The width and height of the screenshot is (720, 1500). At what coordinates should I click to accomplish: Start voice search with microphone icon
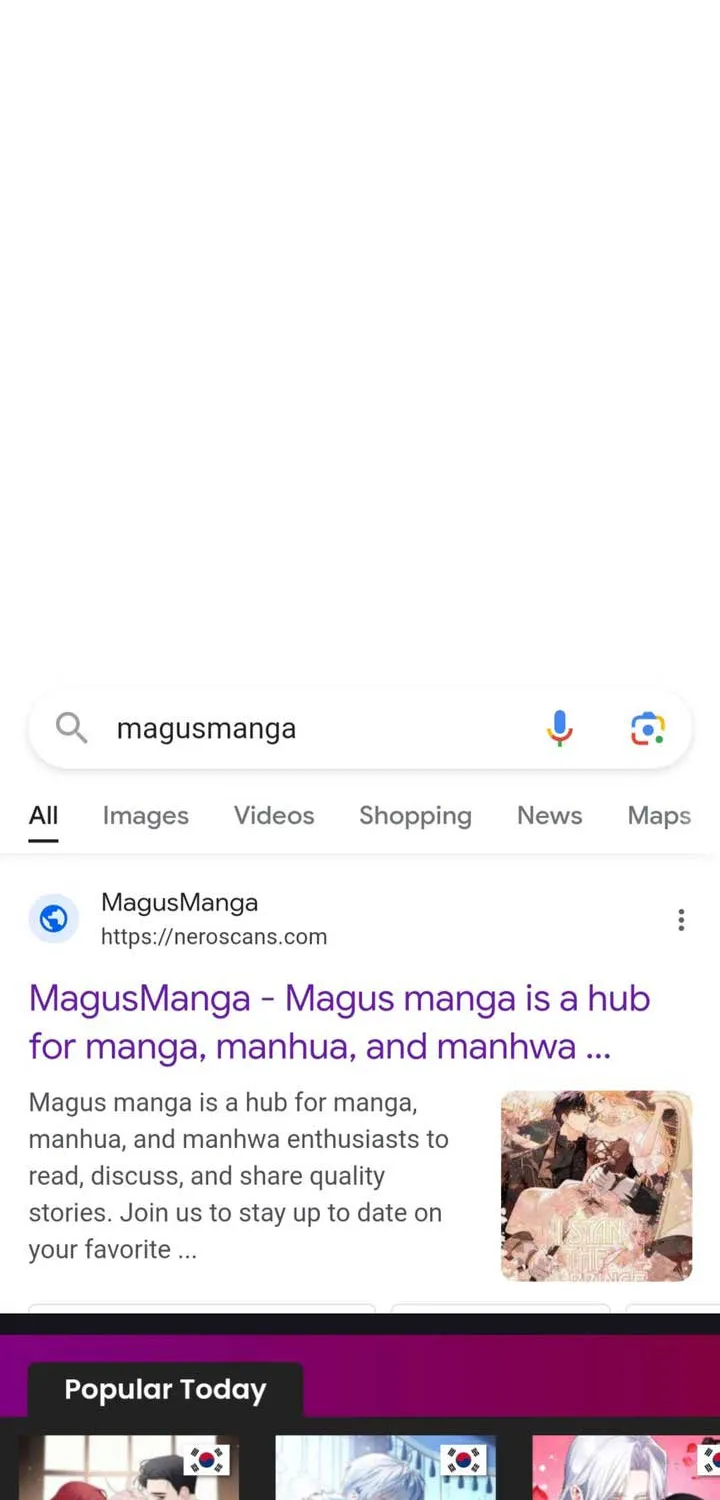(560, 729)
